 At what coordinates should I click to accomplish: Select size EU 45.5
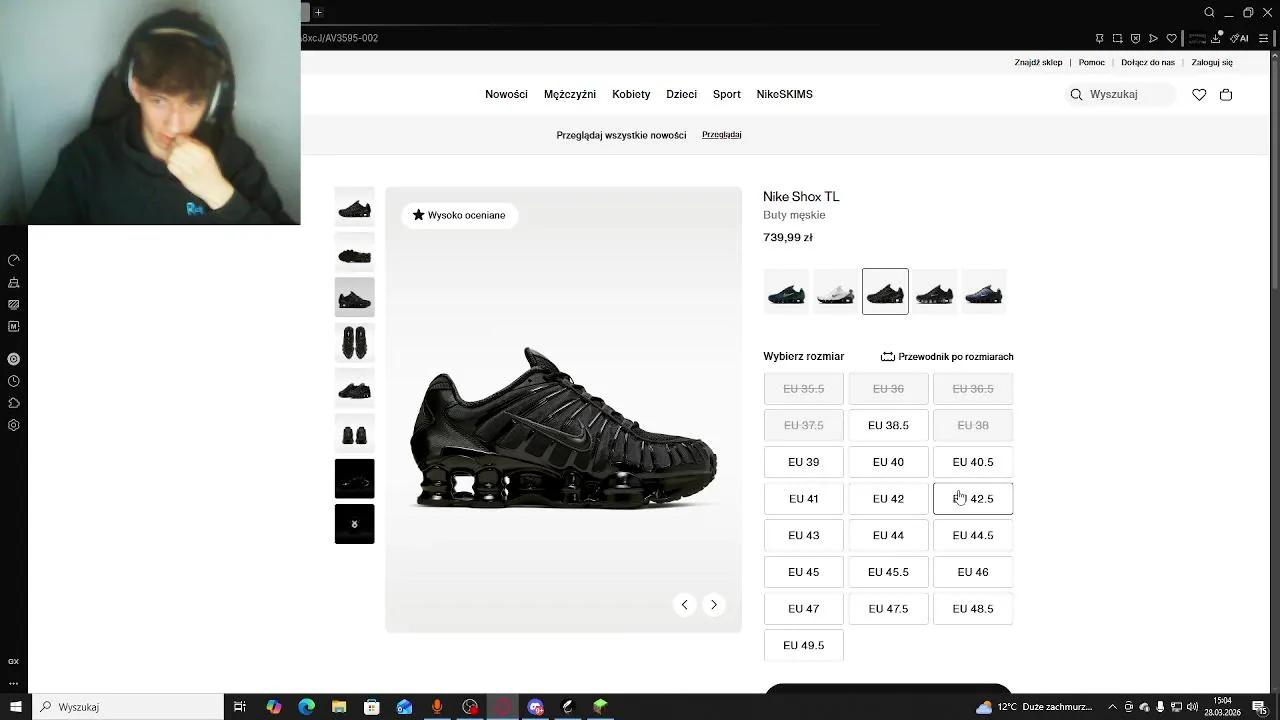click(888, 572)
